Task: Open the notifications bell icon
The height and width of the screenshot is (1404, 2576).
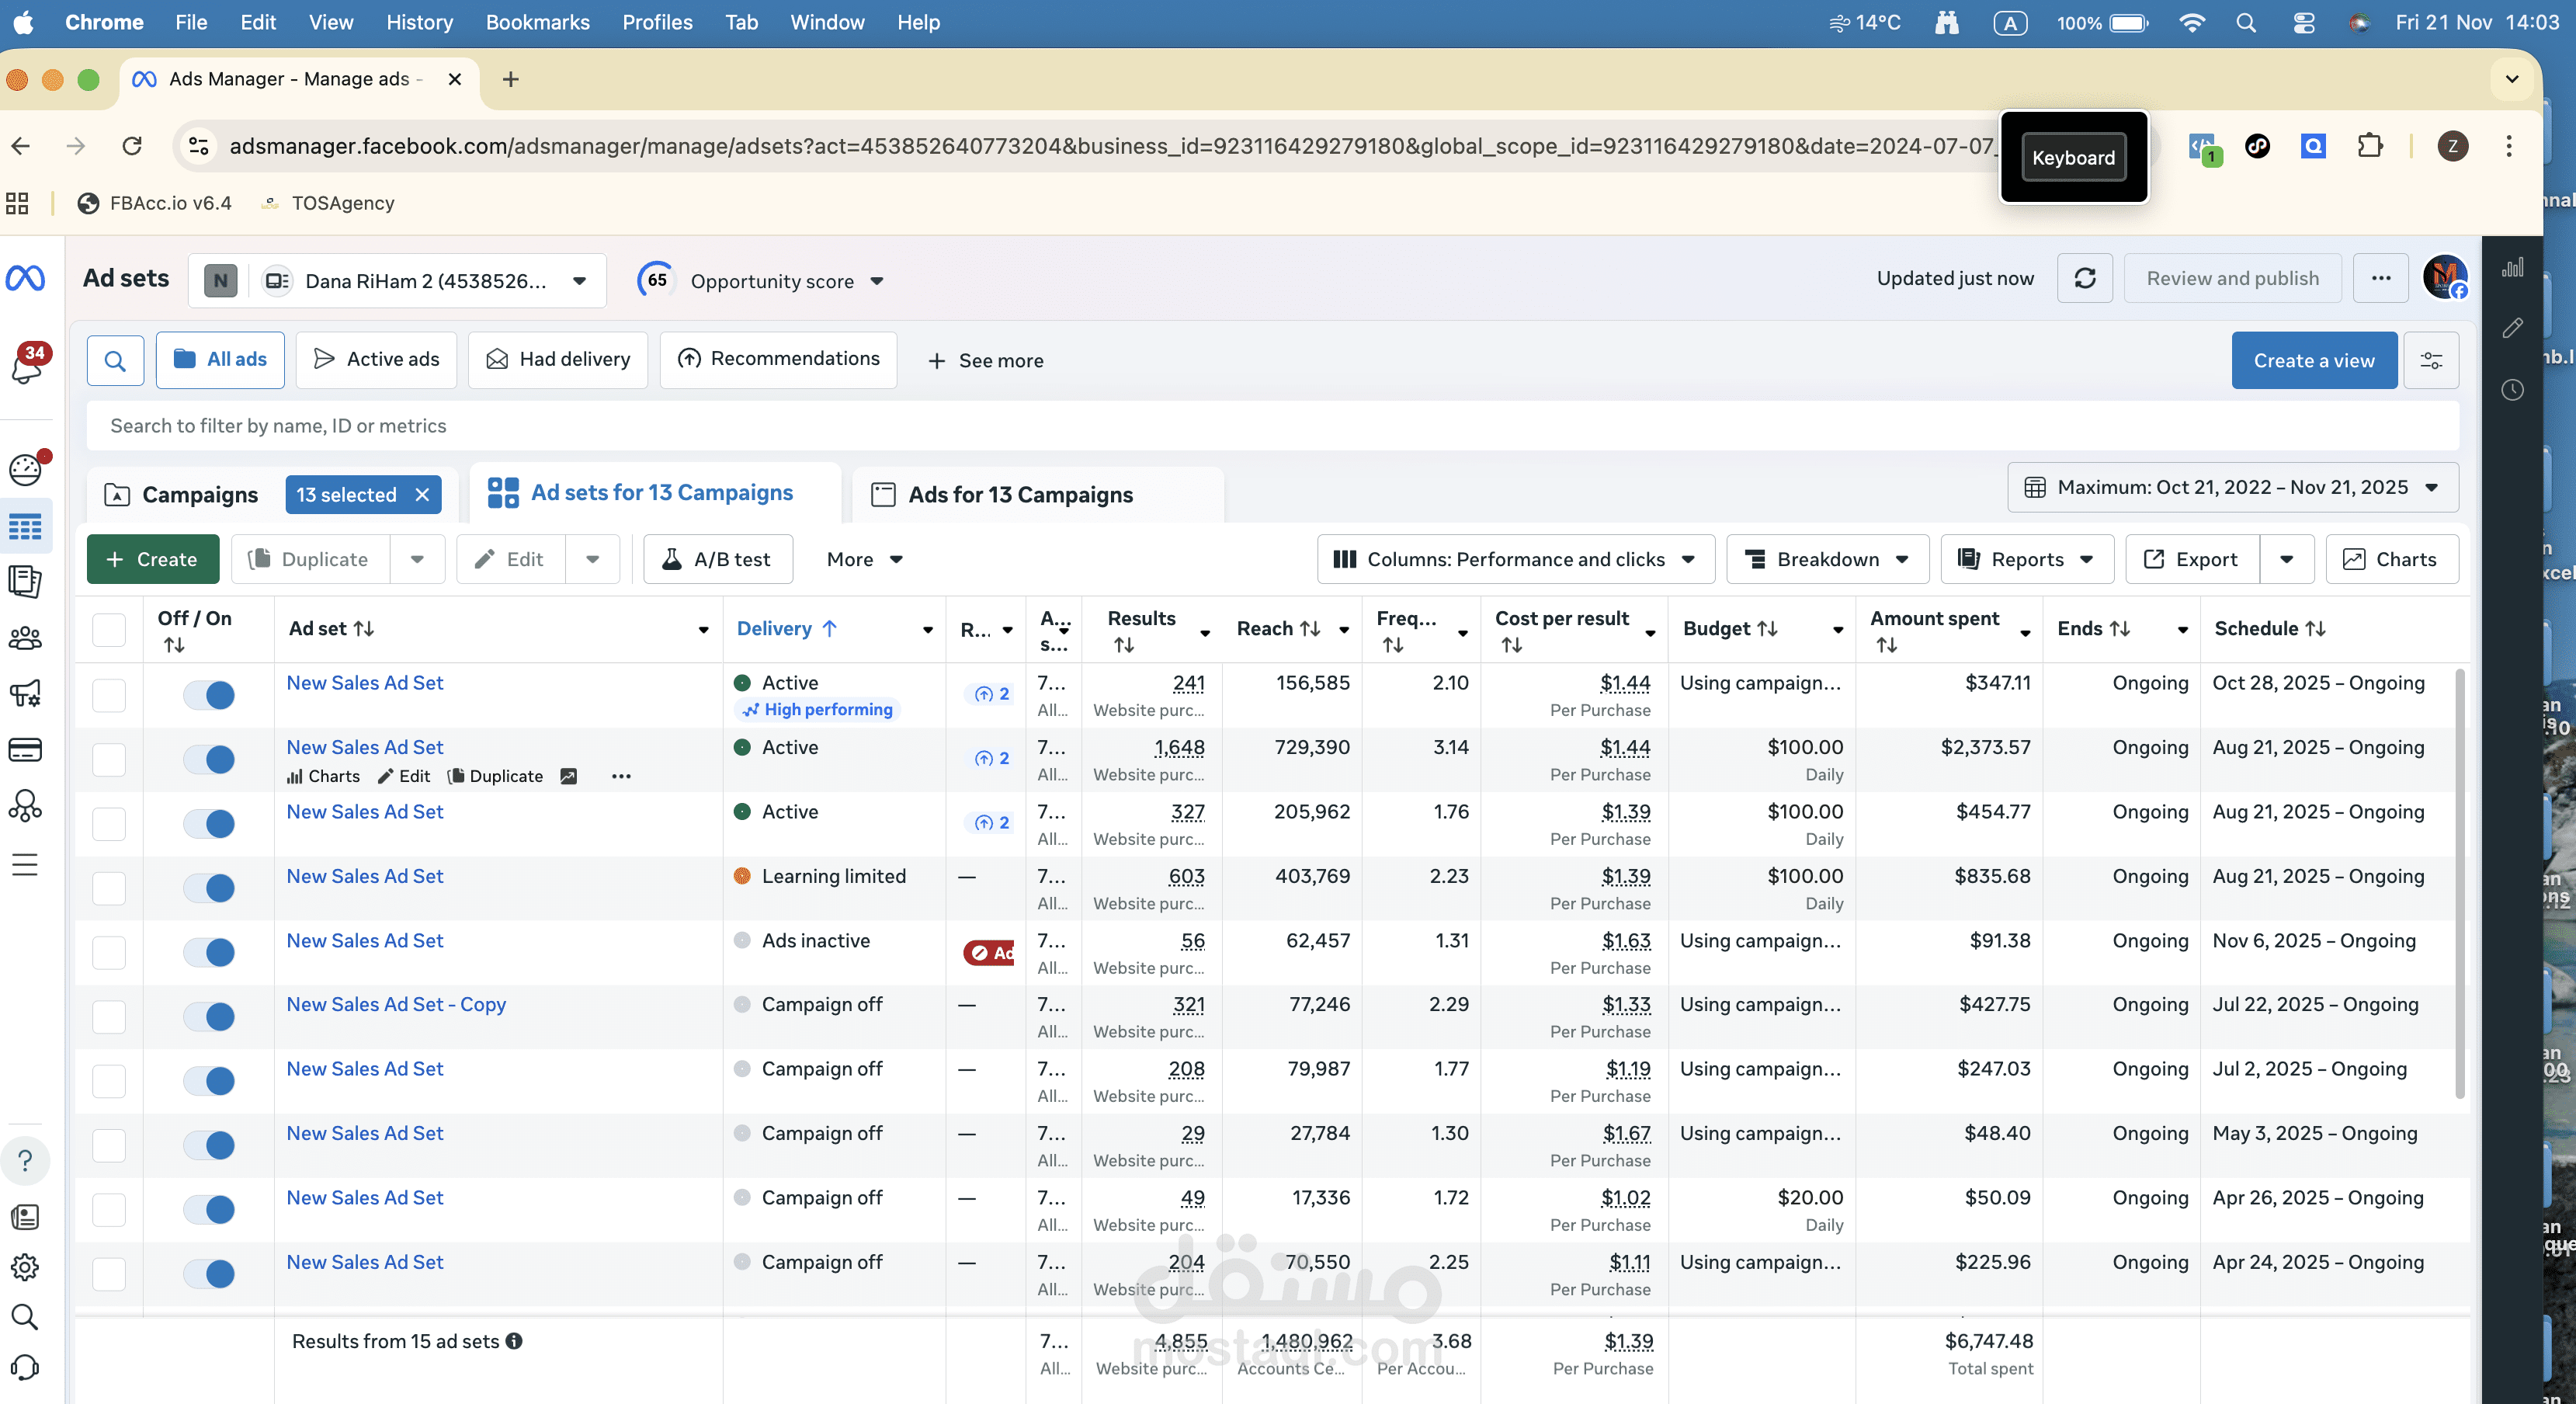Action: coord(26,366)
